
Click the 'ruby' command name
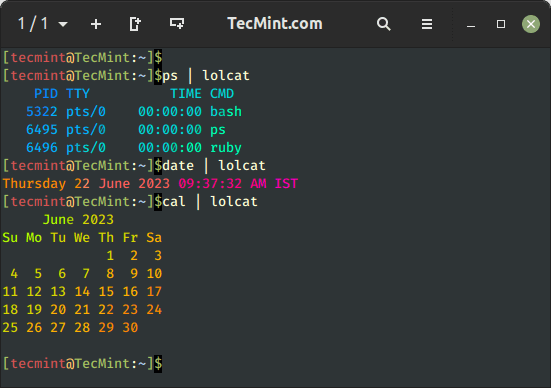(x=226, y=148)
